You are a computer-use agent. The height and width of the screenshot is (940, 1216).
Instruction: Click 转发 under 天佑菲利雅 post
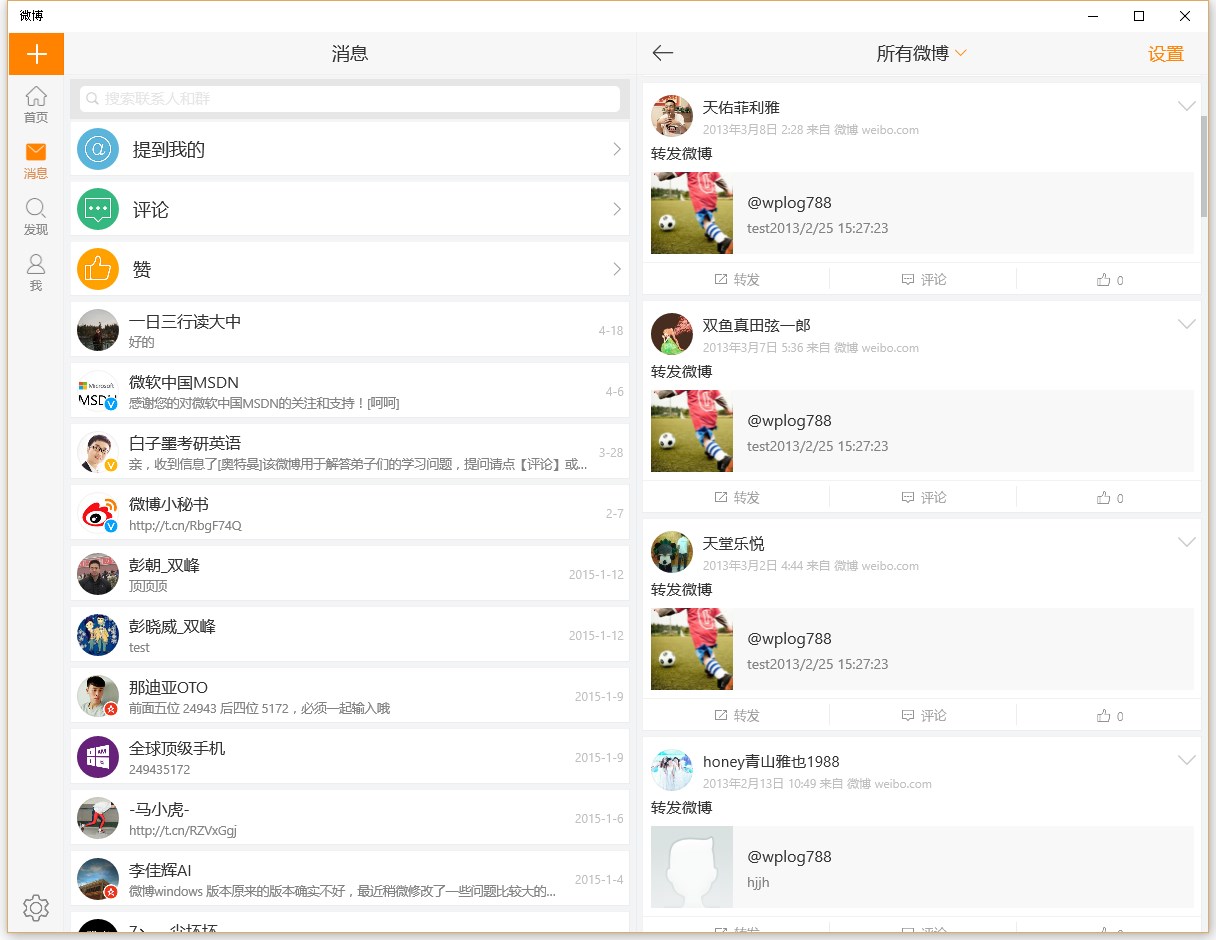737,280
